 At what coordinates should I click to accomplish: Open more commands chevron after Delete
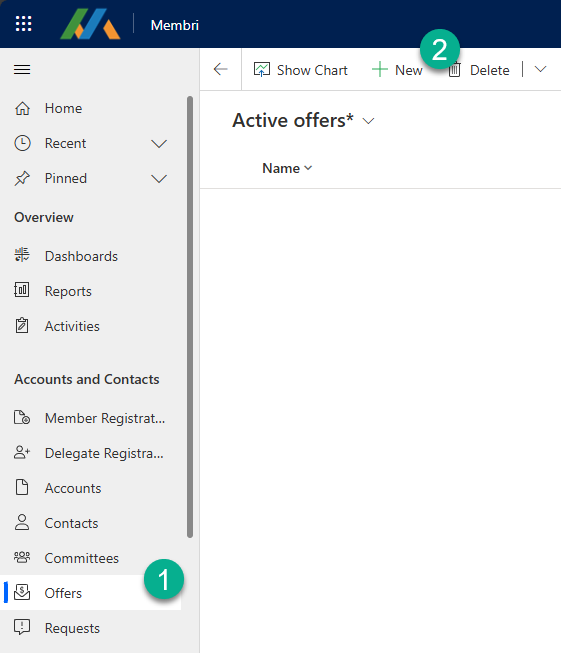tap(540, 70)
